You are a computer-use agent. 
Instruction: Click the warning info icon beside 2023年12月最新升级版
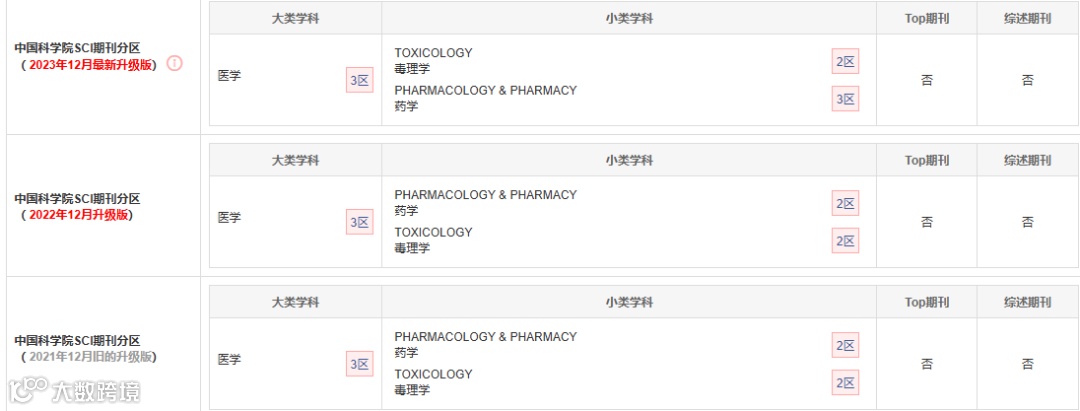point(175,63)
